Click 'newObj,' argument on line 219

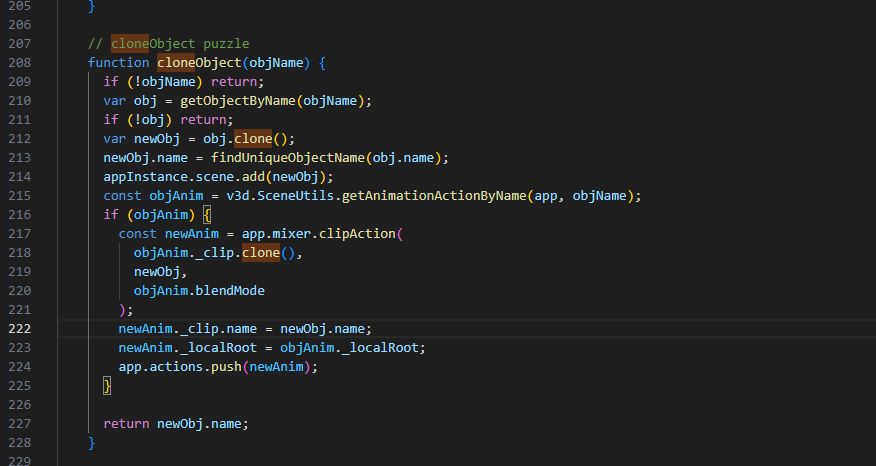point(160,272)
